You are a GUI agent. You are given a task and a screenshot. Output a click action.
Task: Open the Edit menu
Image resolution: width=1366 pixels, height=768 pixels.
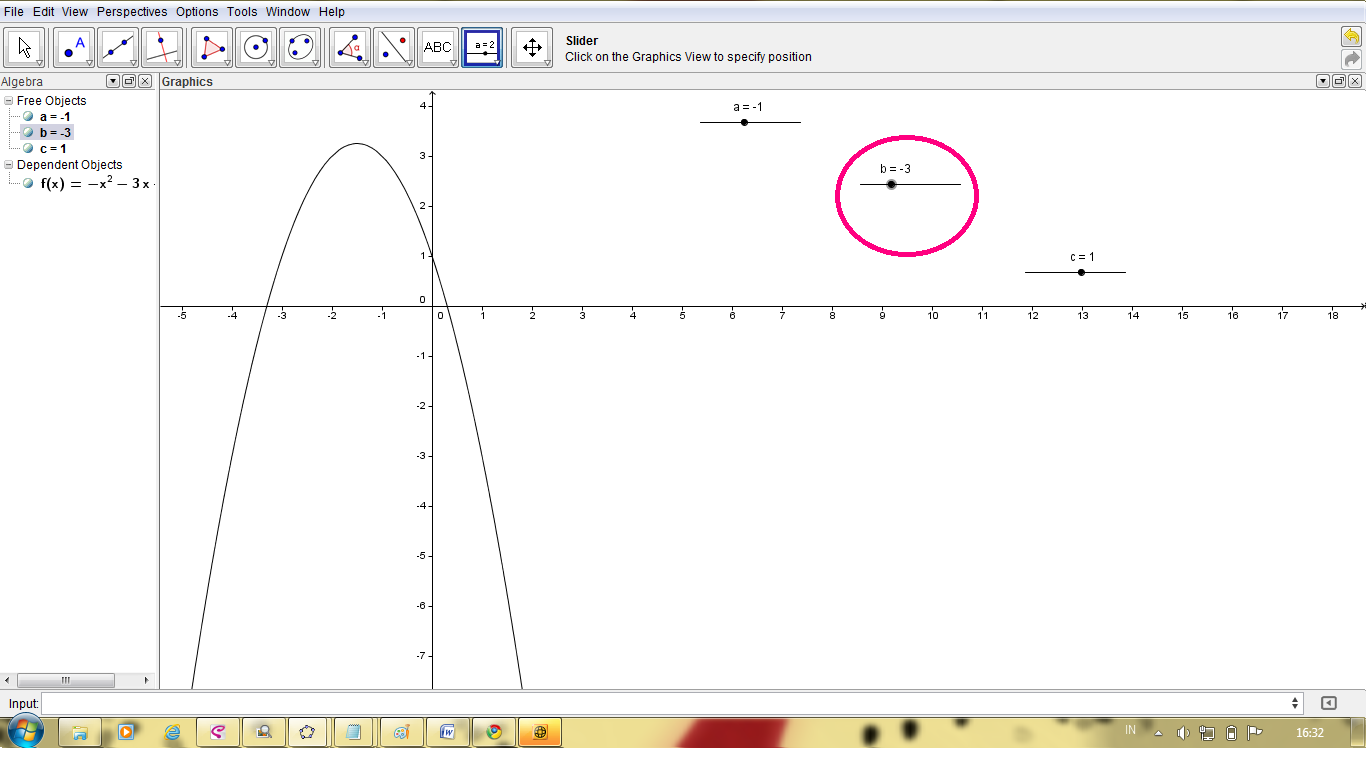(x=43, y=12)
